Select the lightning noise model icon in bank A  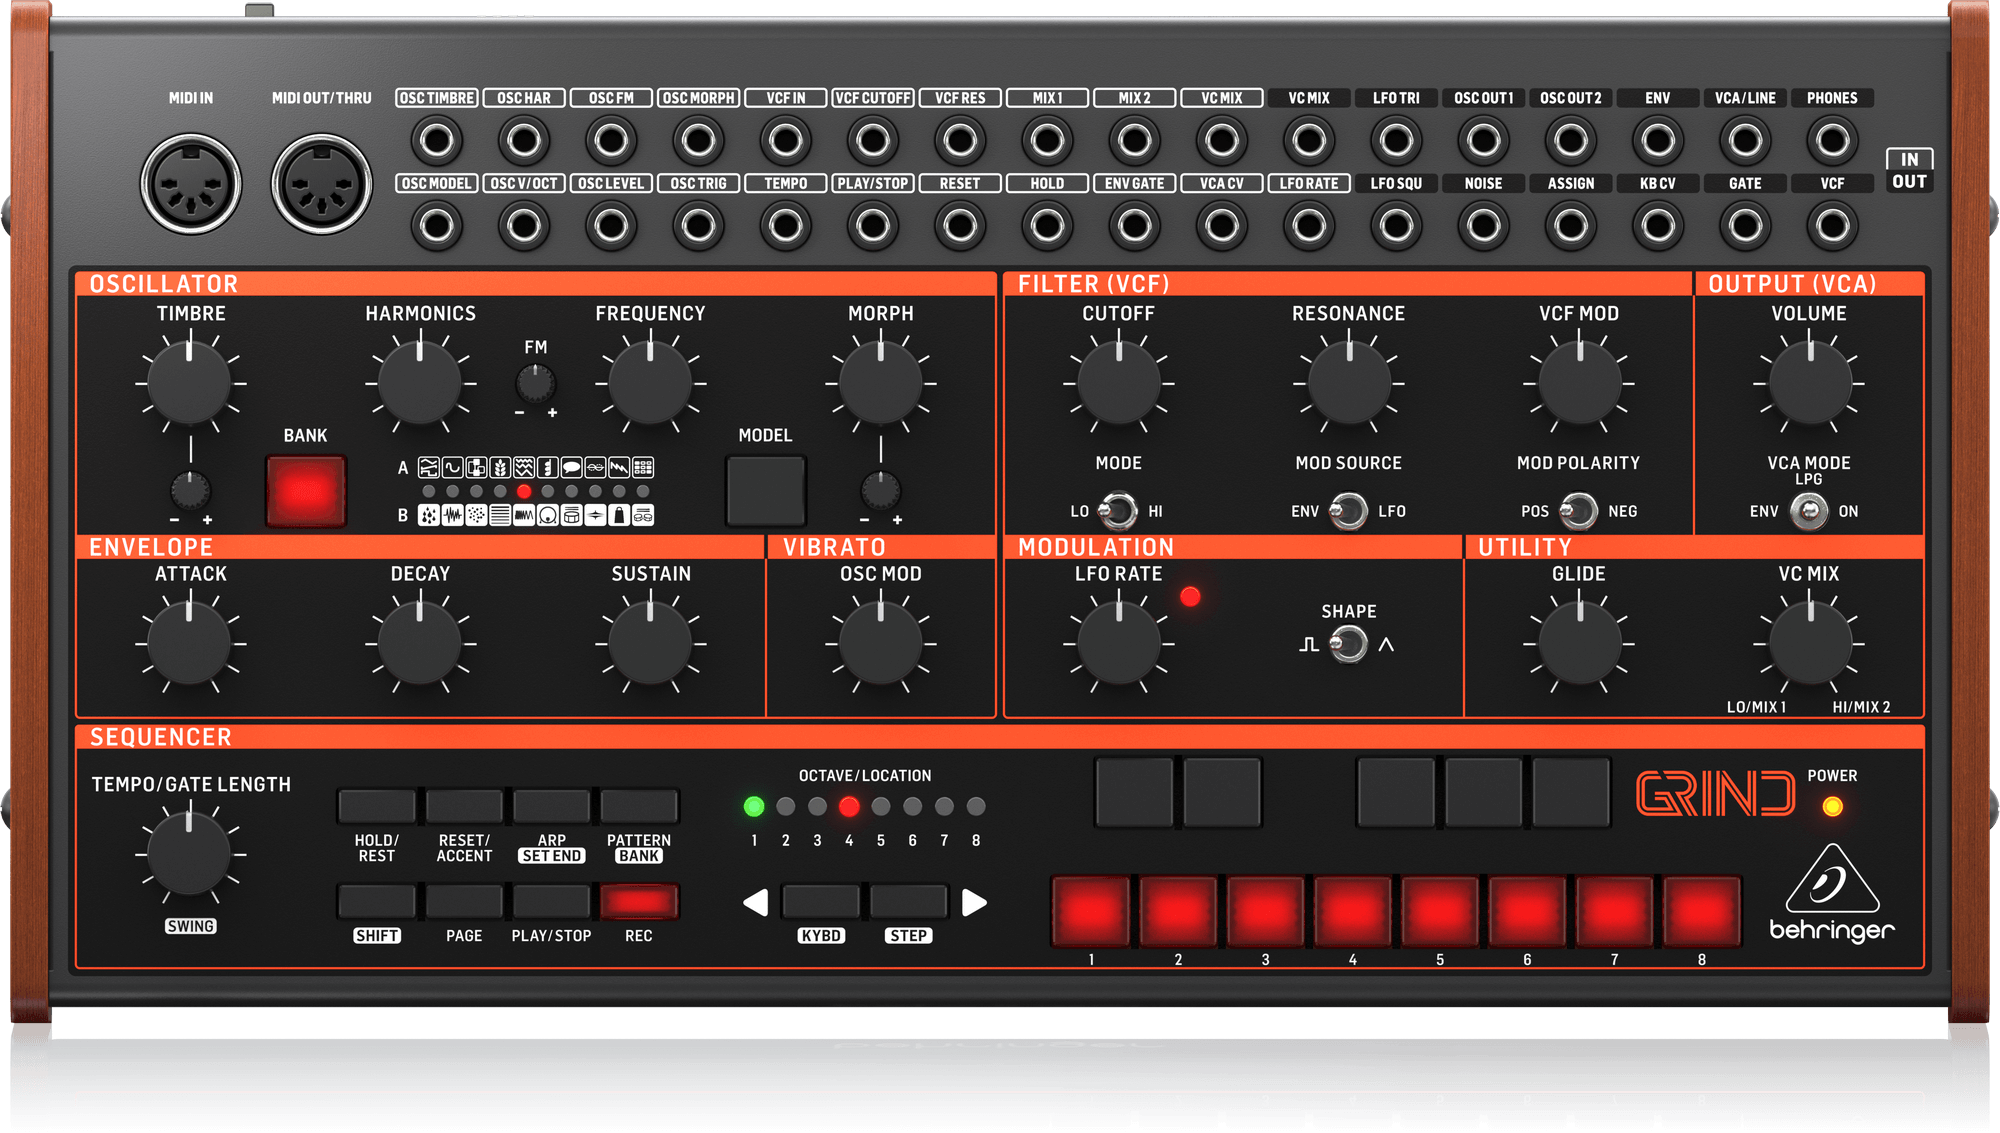[x=619, y=467]
